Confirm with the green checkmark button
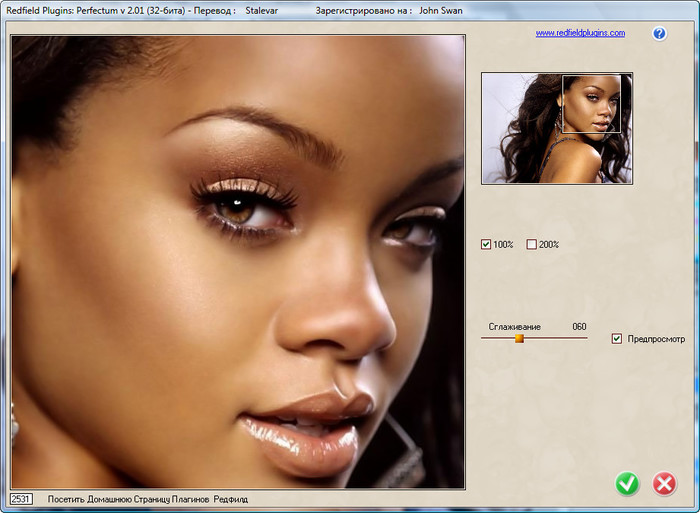Screen dimensions: 700x513 coord(627,484)
